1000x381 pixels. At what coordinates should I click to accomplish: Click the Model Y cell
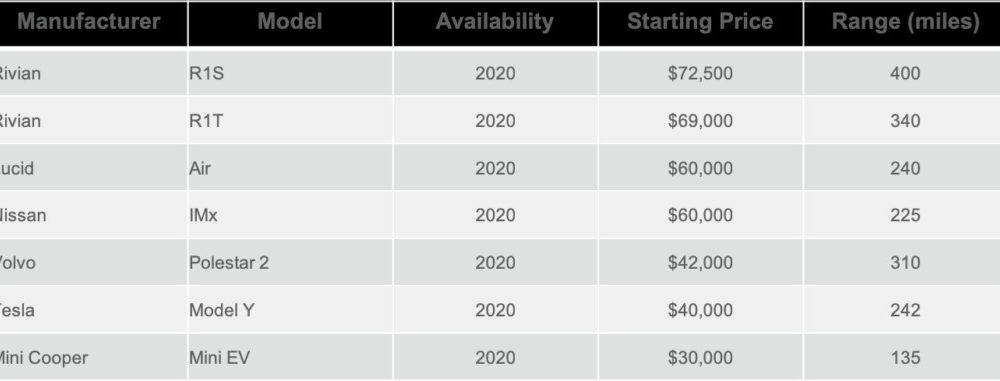click(x=290, y=310)
